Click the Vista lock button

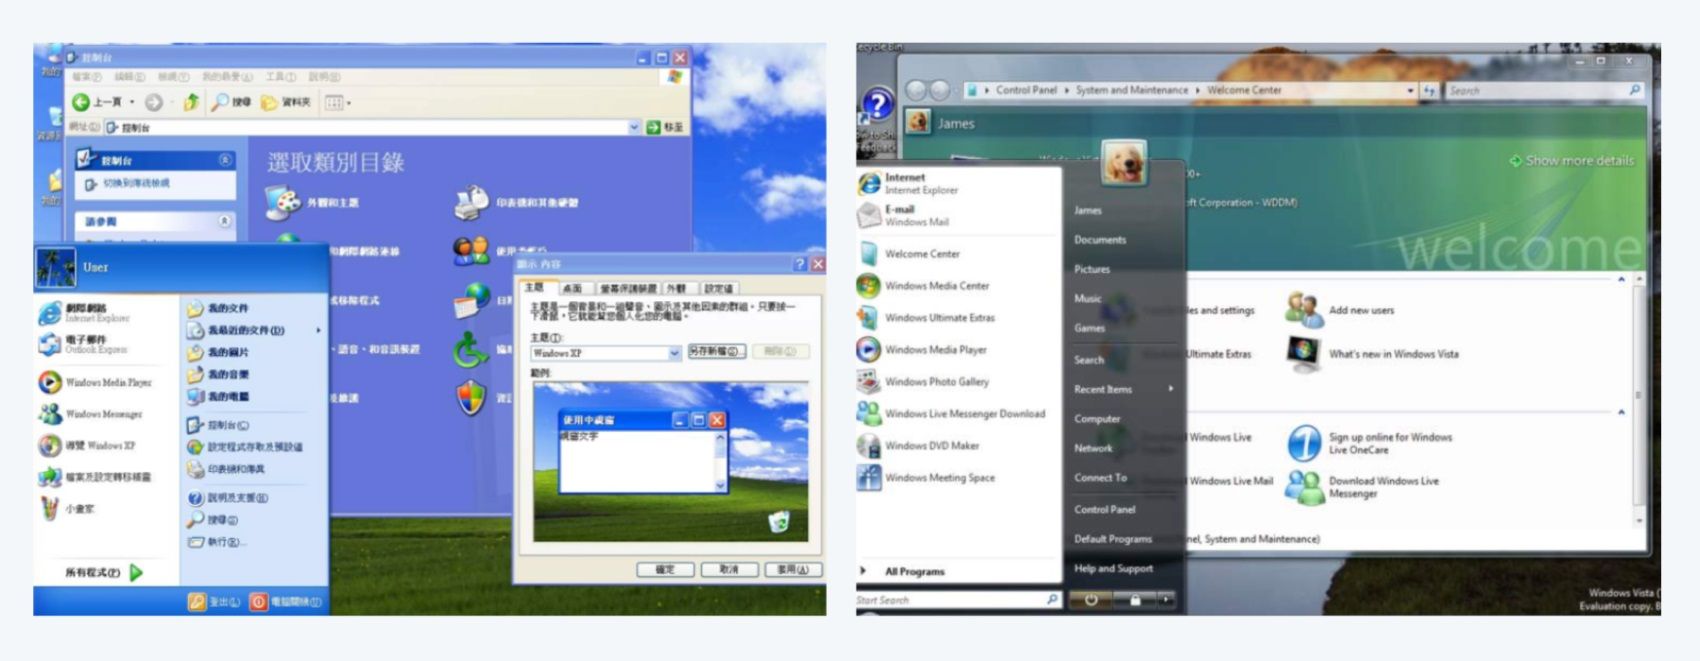1135,600
